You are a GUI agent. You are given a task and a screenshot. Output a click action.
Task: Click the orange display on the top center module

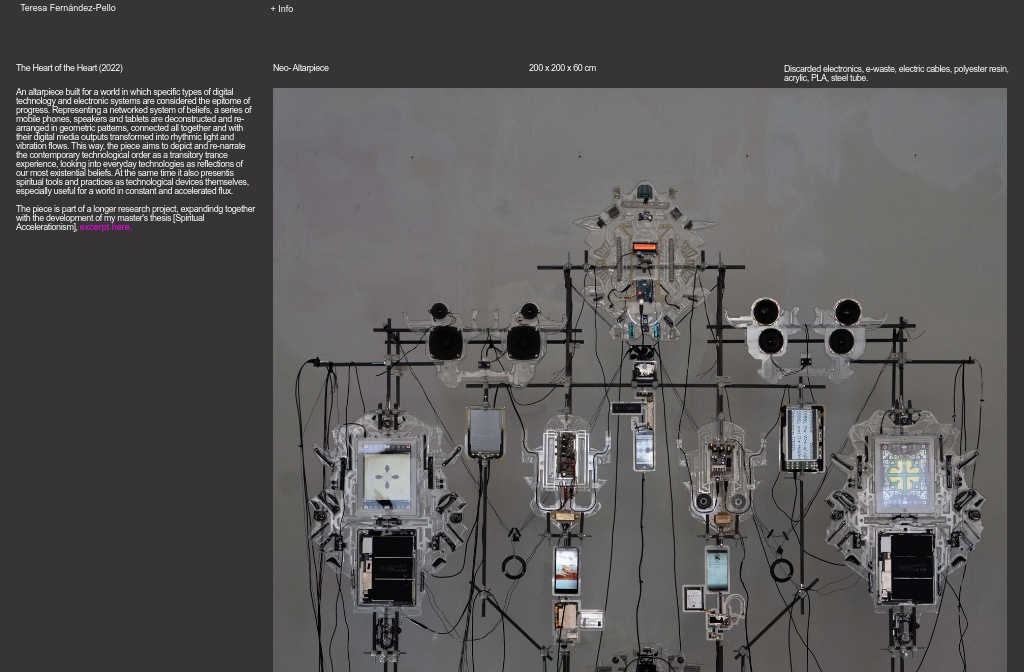[x=645, y=247]
